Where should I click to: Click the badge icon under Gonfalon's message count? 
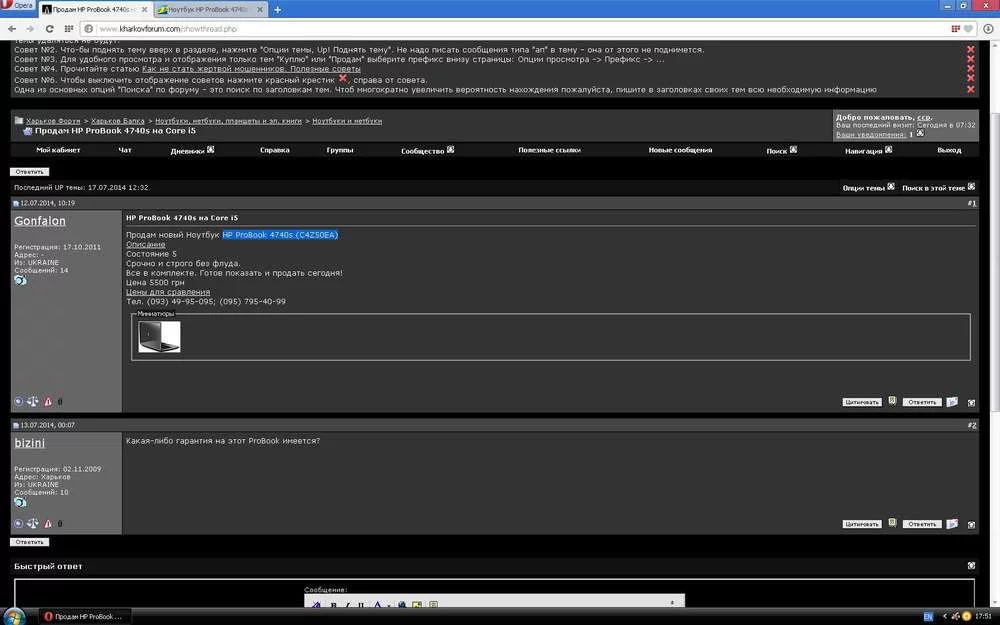pos(20,280)
